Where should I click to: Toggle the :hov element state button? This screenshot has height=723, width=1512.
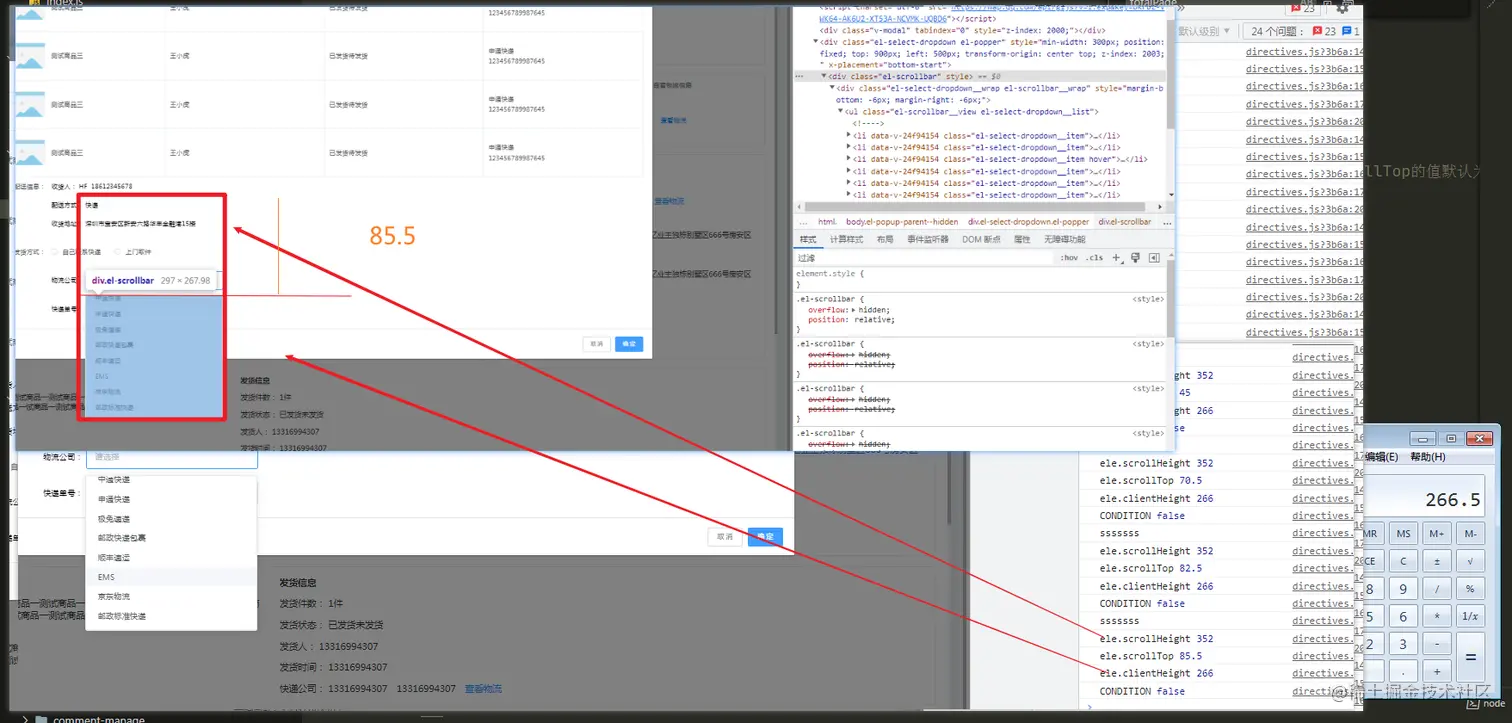(1069, 258)
